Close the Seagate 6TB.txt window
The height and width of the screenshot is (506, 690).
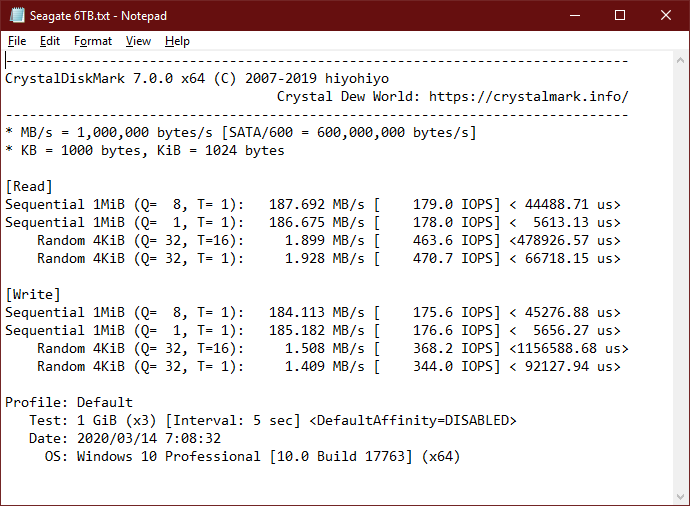(x=665, y=15)
